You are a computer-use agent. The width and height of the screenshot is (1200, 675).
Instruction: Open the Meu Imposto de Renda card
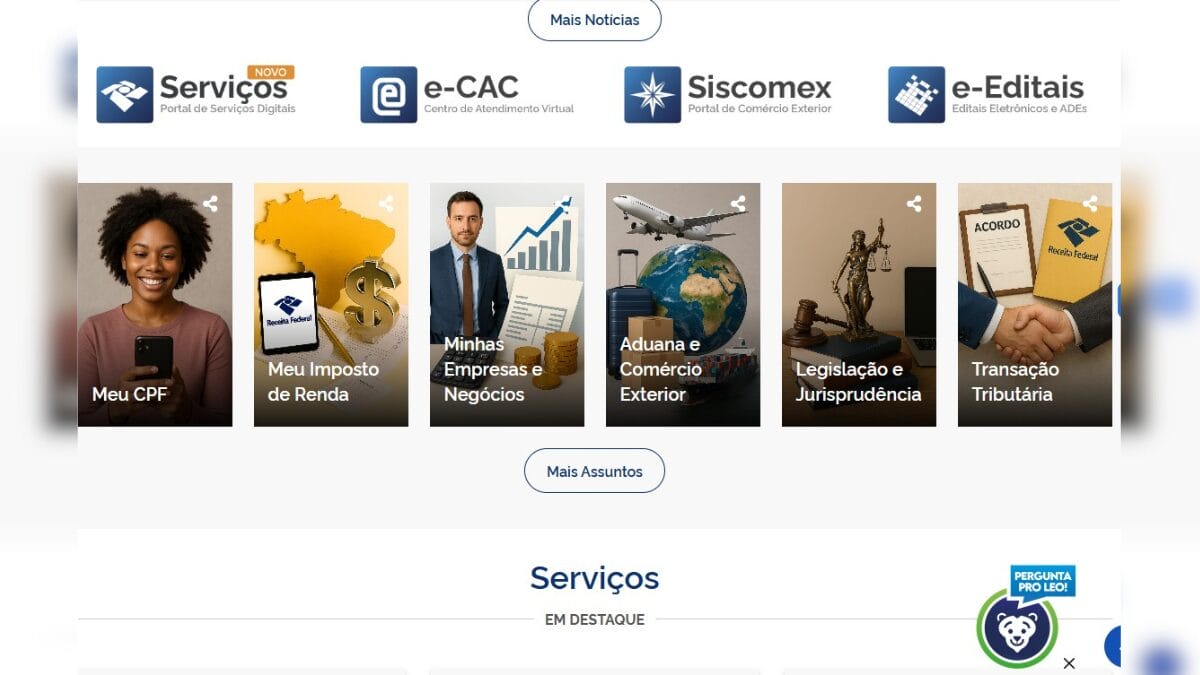[331, 305]
